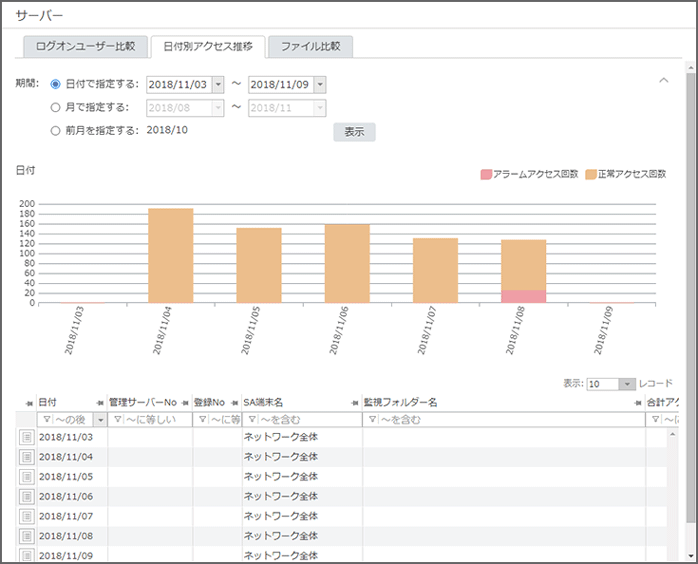698x564 pixels.
Task: Open start date 2018/11/03 dropdown
Action: [x=218, y=85]
